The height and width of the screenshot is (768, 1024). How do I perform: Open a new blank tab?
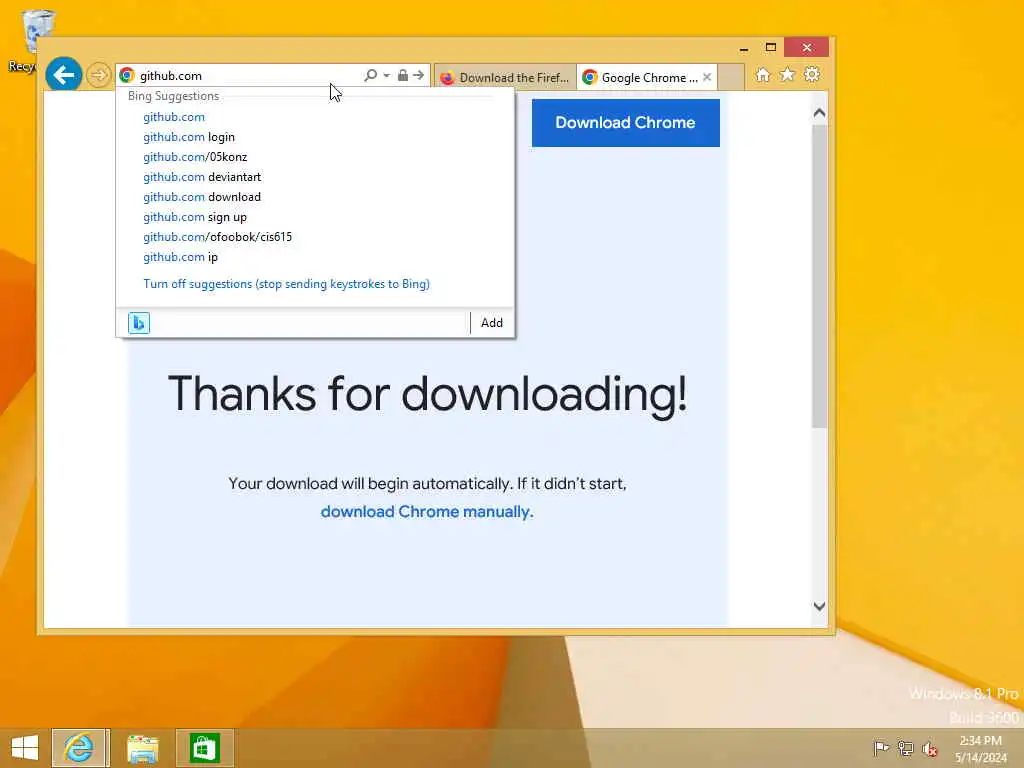[x=731, y=78]
